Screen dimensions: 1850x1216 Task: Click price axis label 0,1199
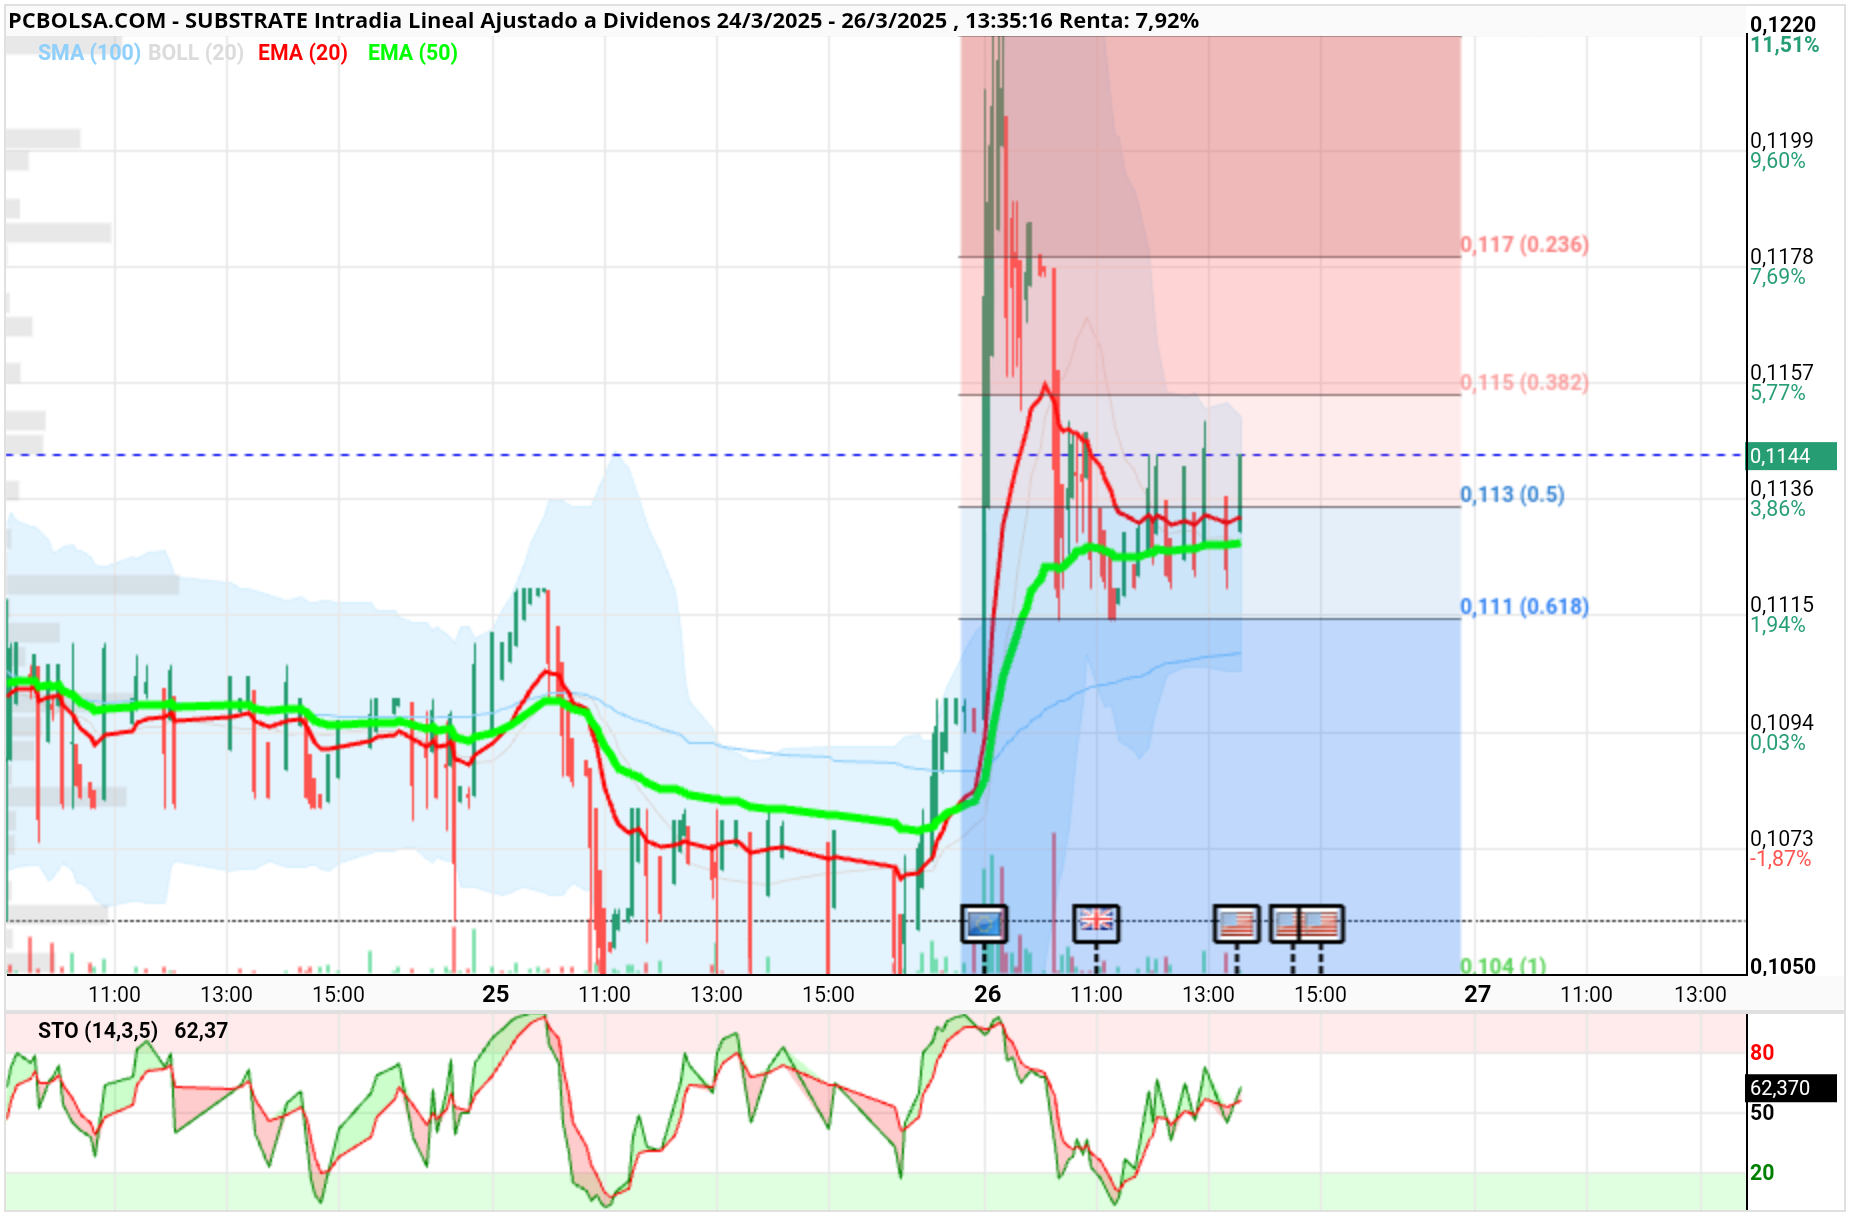[x=1781, y=140]
